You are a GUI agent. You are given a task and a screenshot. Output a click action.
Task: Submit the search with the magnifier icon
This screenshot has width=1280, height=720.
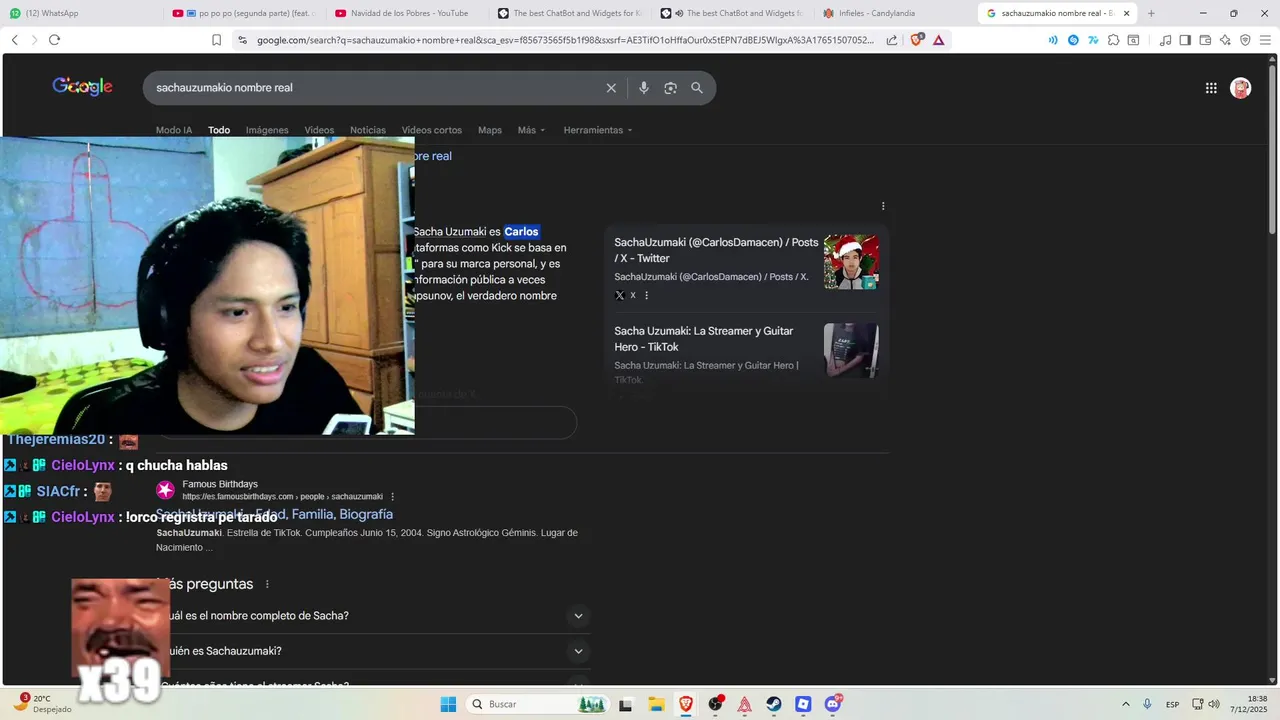tap(697, 88)
